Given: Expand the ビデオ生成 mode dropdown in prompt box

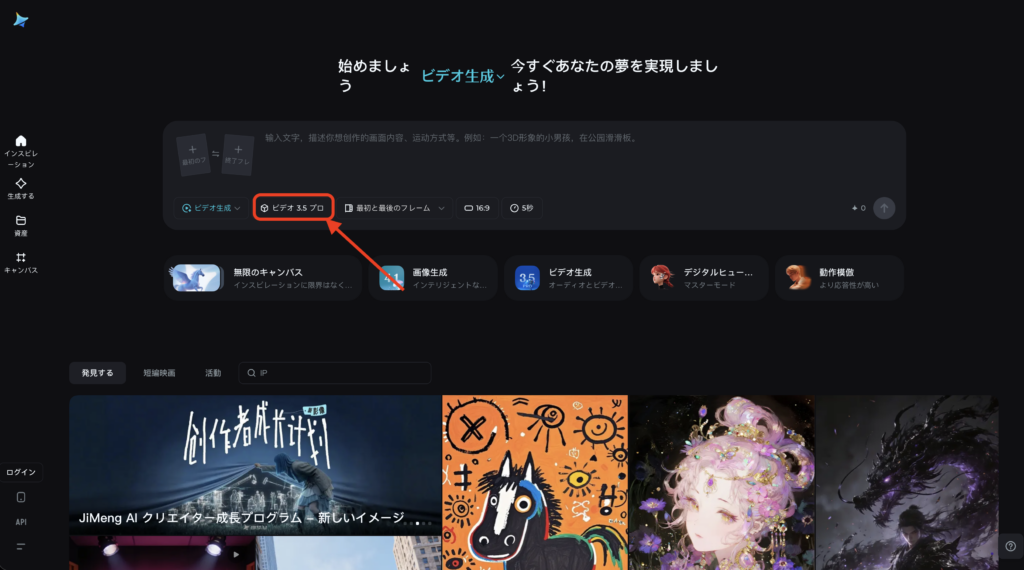Looking at the screenshot, I should 210,208.
